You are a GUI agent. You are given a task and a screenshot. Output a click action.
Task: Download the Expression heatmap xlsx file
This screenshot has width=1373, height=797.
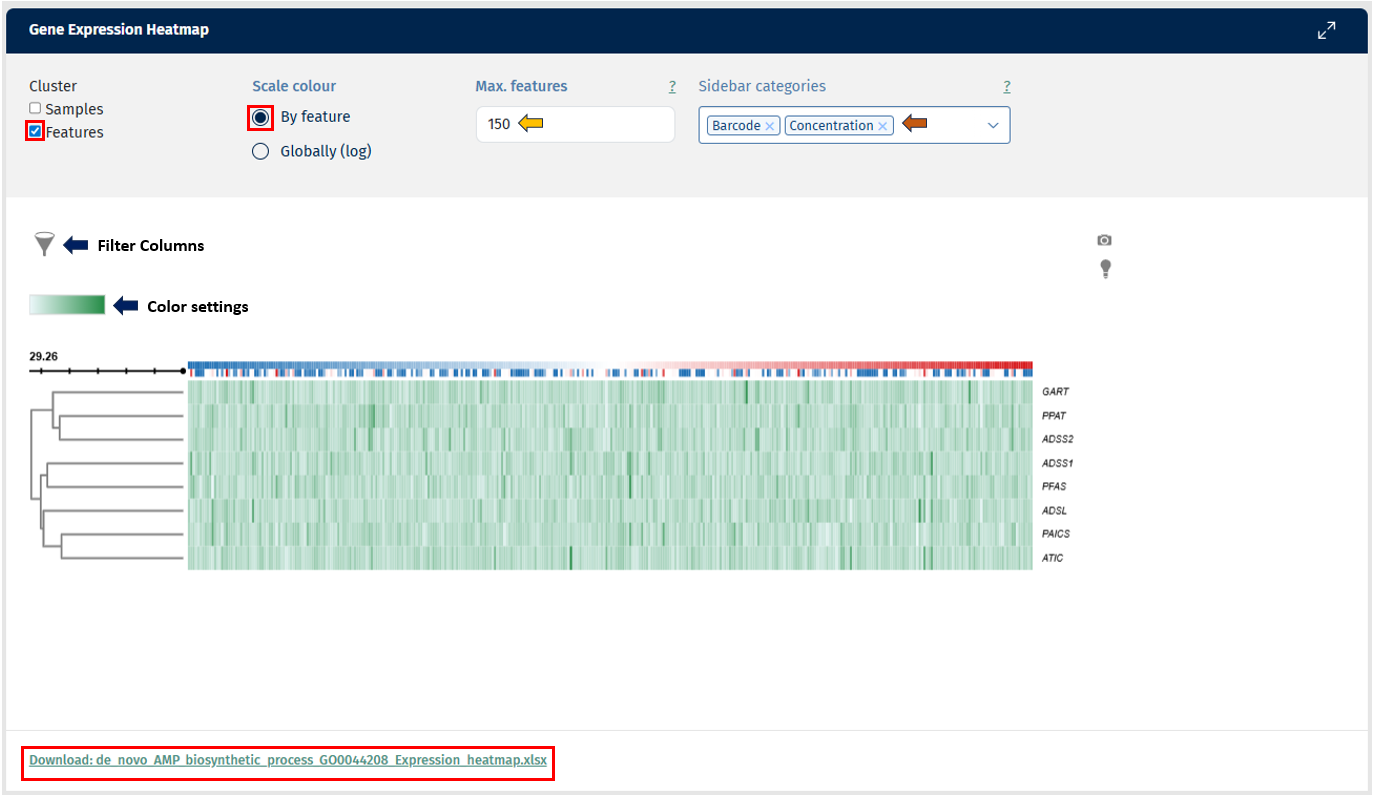click(288, 760)
